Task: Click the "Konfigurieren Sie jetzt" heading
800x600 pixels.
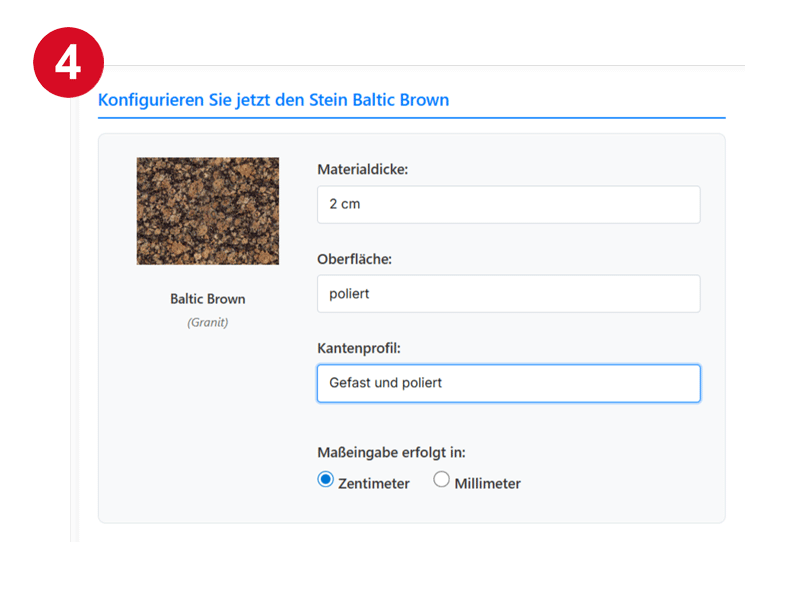Action: (273, 100)
